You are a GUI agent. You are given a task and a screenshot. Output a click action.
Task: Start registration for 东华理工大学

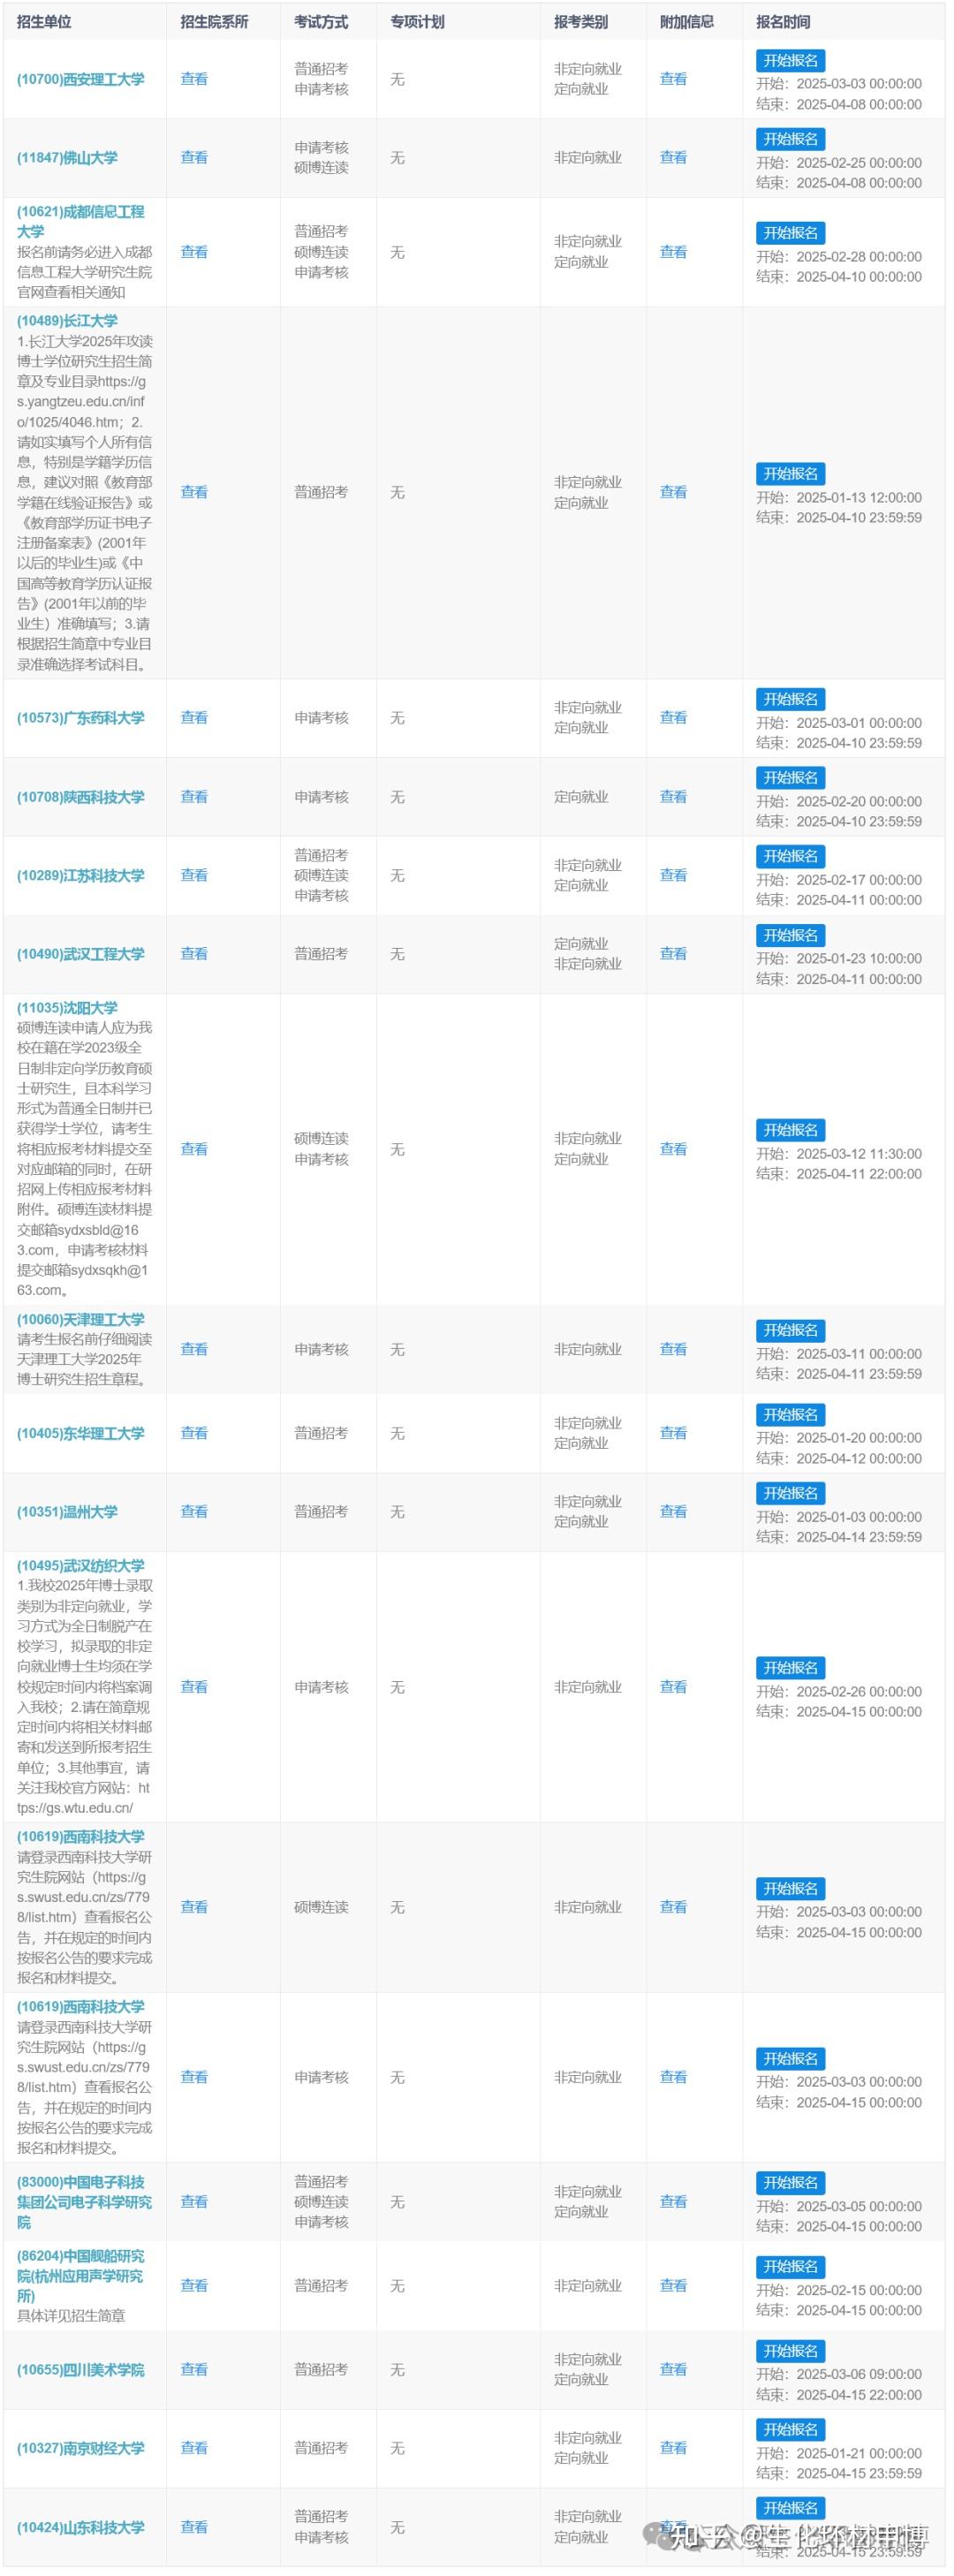click(x=790, y=1415)
